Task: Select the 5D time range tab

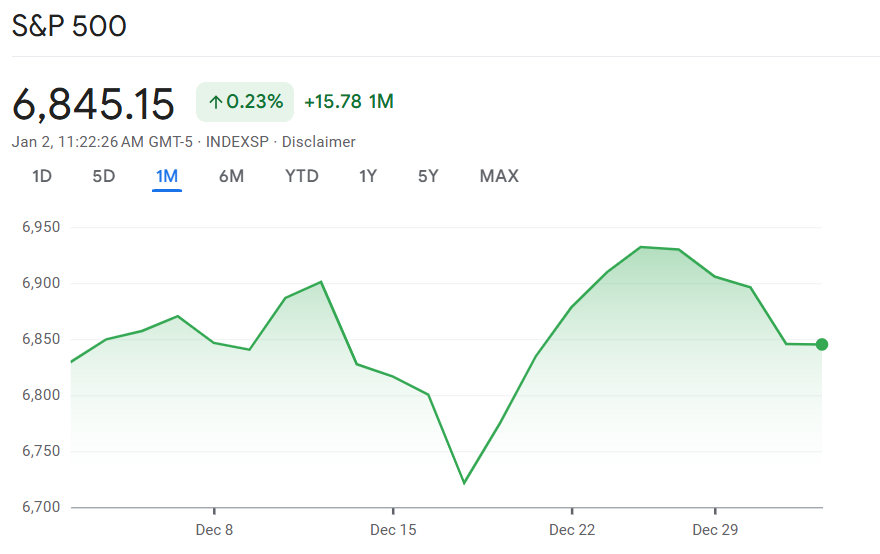Action: pos(104,177)
